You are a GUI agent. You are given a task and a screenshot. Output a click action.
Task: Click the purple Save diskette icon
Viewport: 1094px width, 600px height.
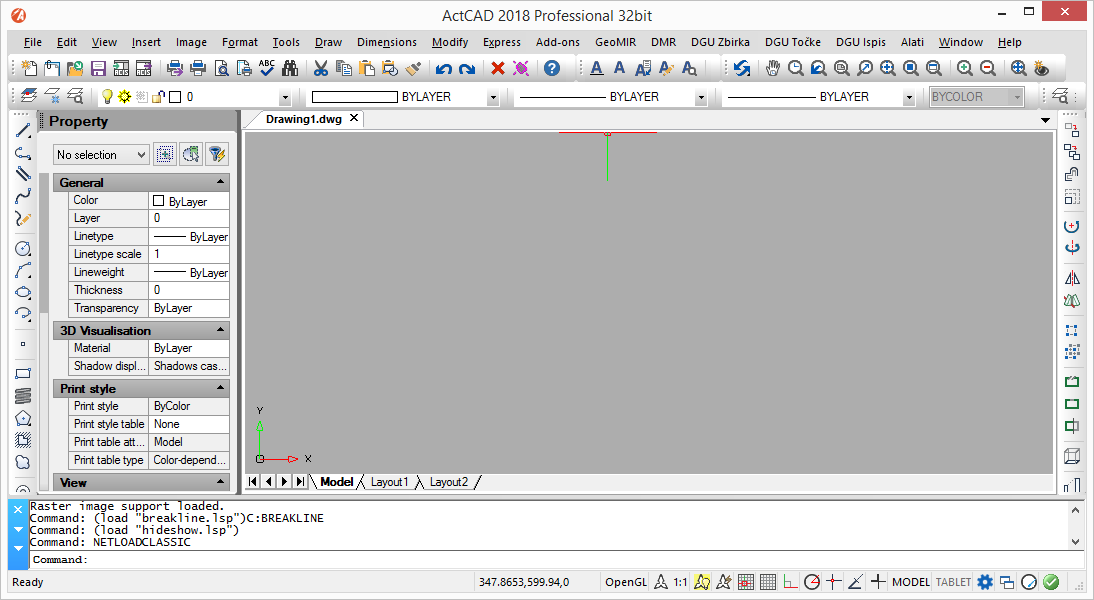pos(98,68)
